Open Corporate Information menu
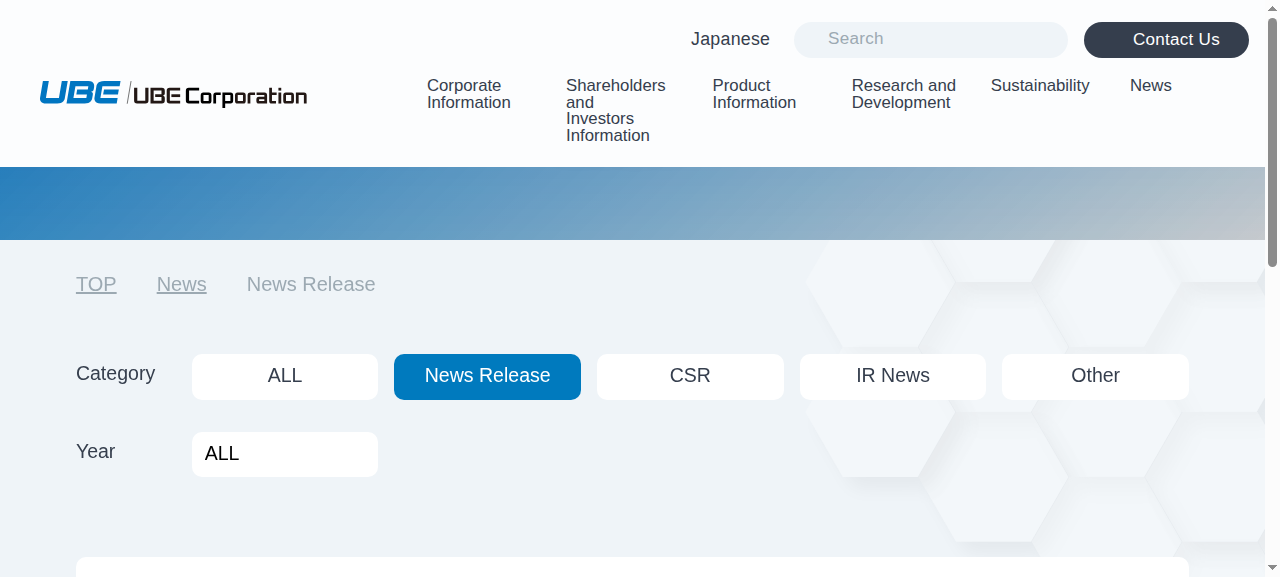The height and width of the screenshot is (577, 1280). 469,94
